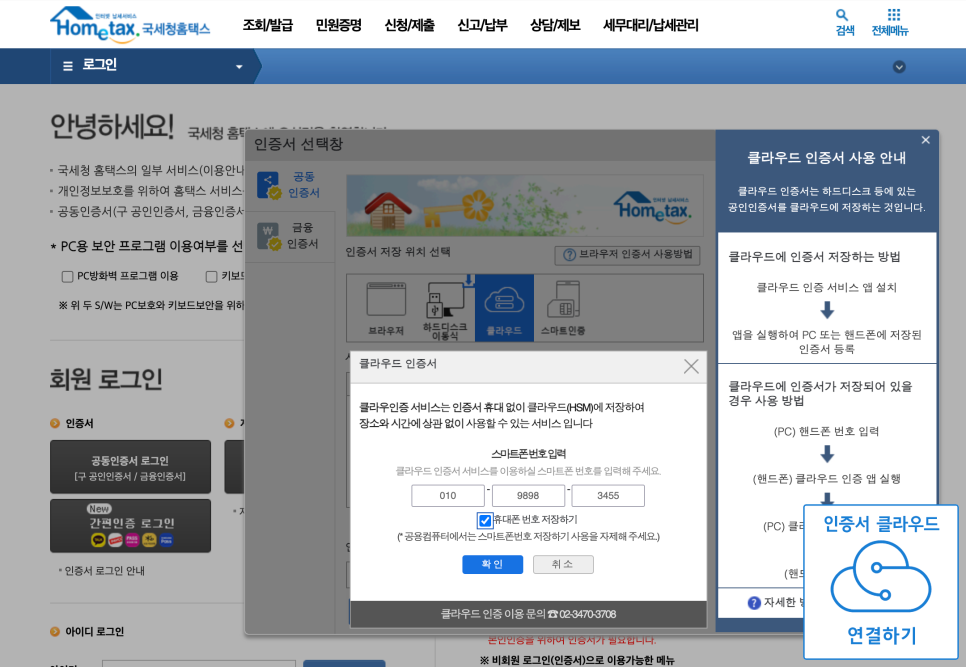
Task: Uncheck 휴대폰 번호 저장하기 checkbox
Action: tap(485, 520)
